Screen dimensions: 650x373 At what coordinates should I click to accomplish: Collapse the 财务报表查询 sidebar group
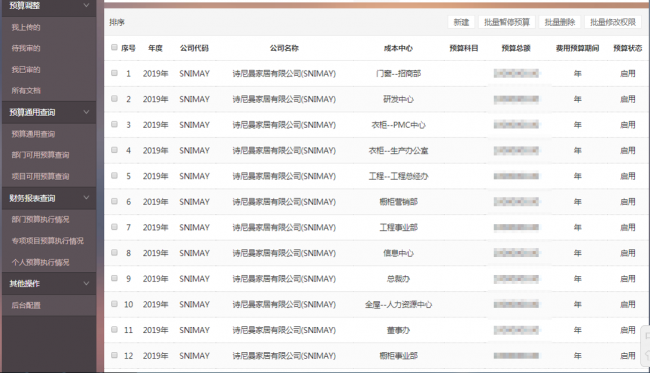click(86, 198)
